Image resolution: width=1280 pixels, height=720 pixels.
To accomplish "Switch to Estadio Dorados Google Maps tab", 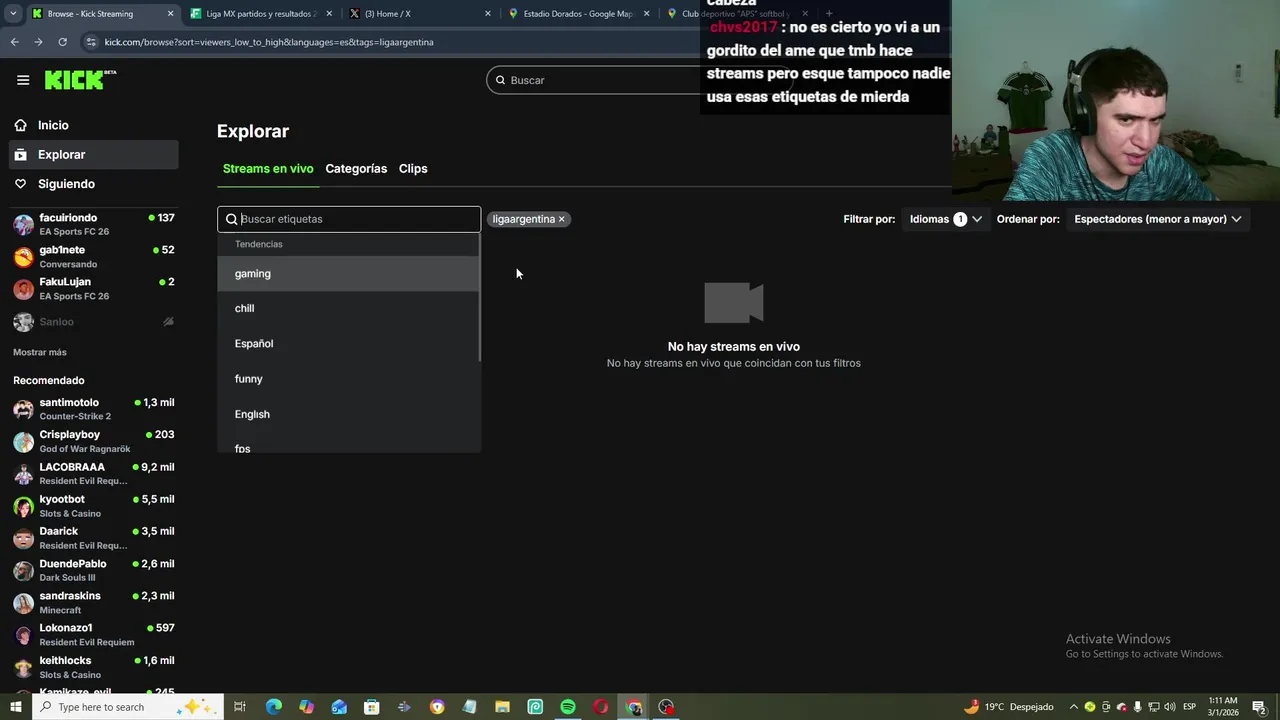I will click(x=578, y=14).
